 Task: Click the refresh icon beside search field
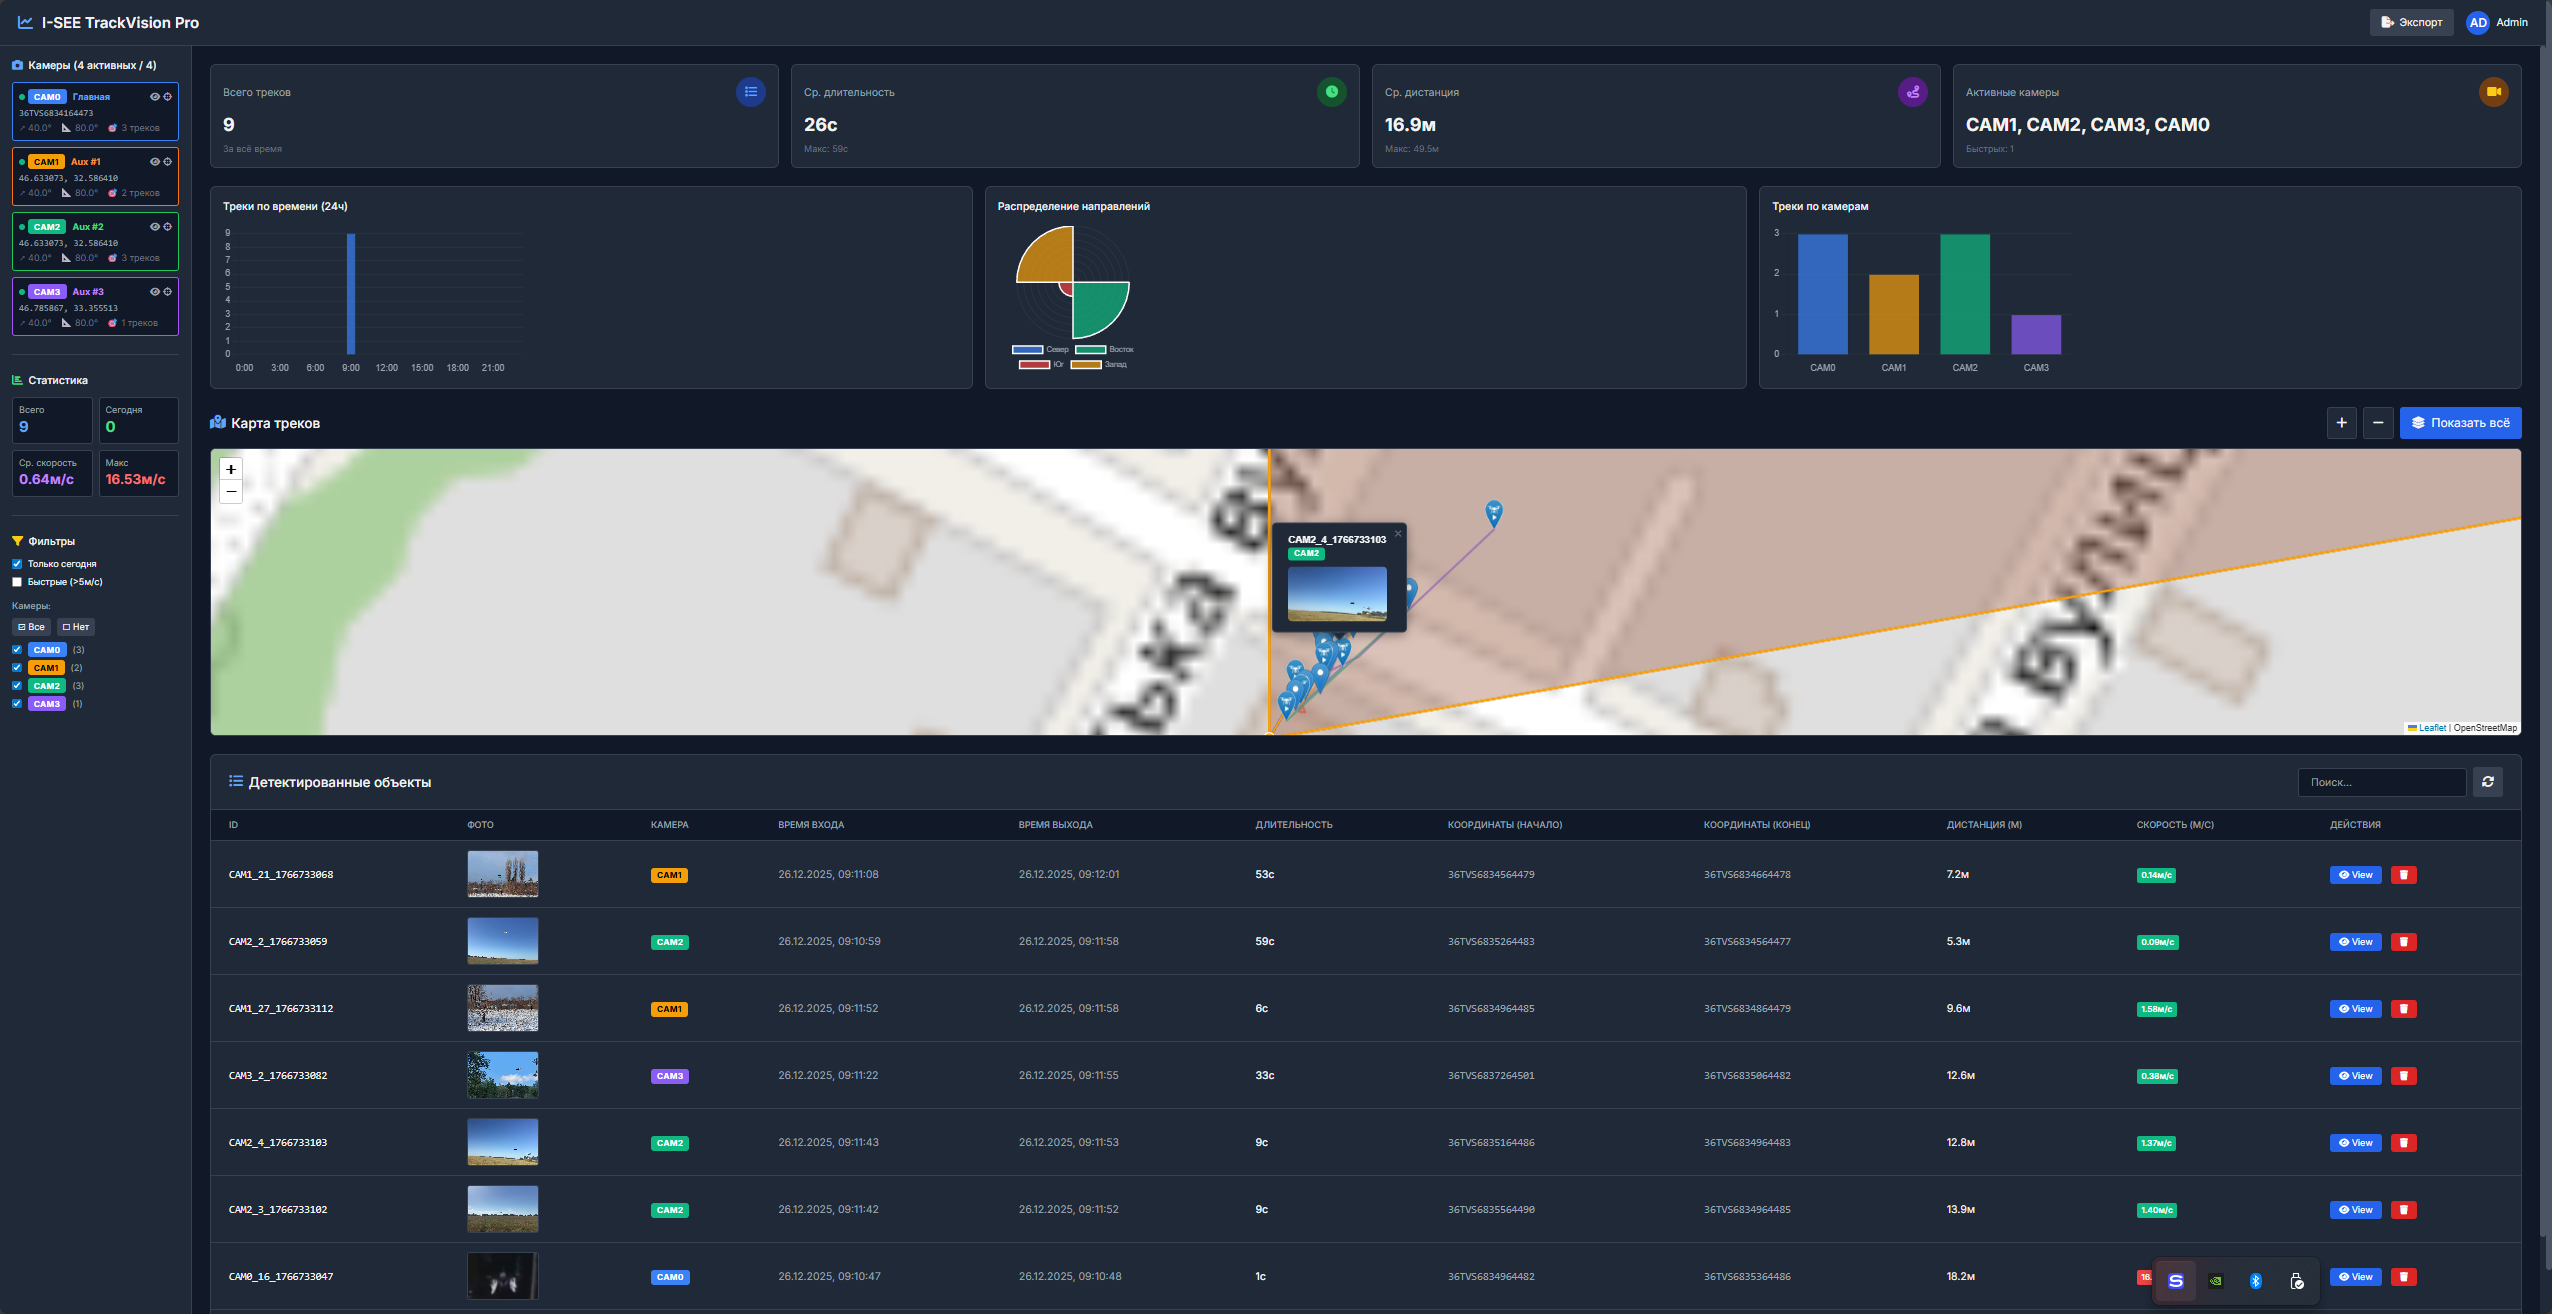point(2487,782)
